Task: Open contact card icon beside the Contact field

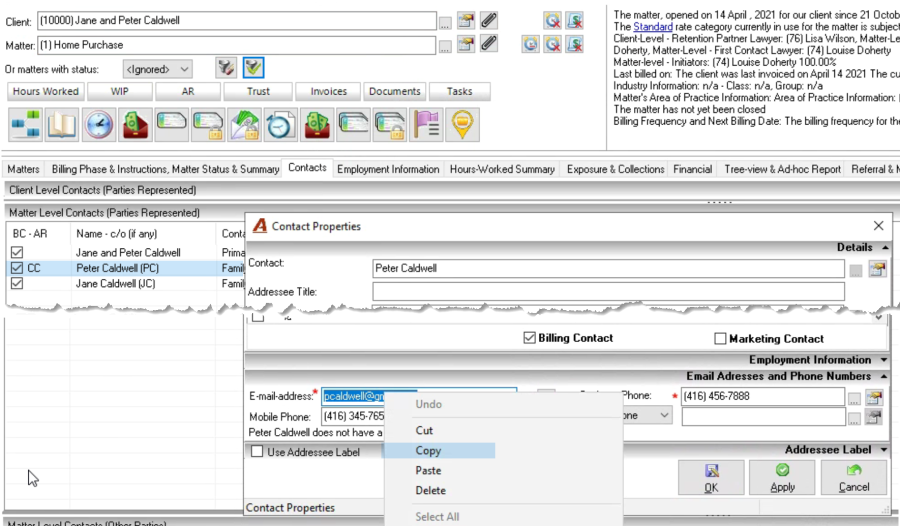Action: click(877, 269)
